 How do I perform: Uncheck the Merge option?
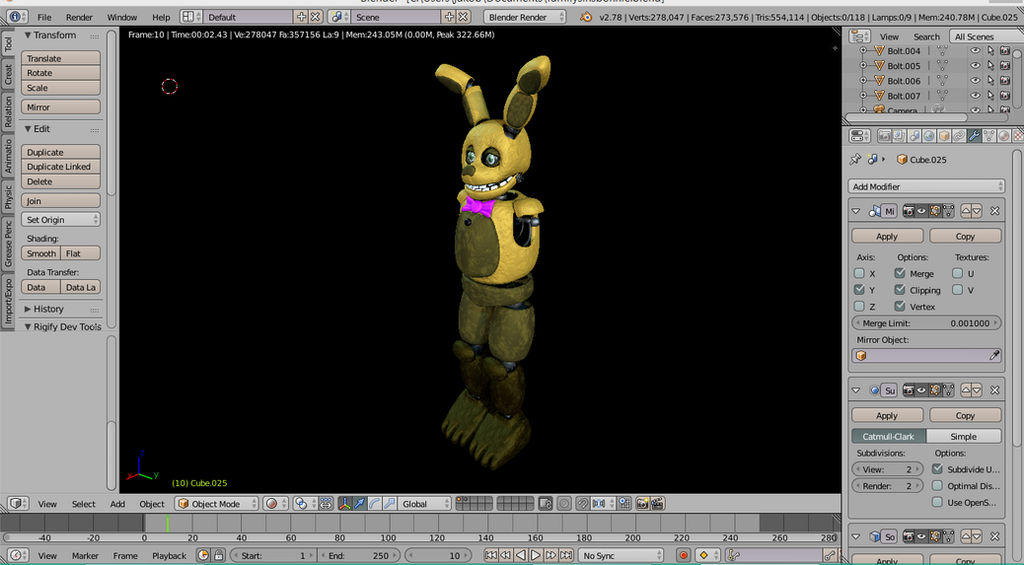coord(900,273)
